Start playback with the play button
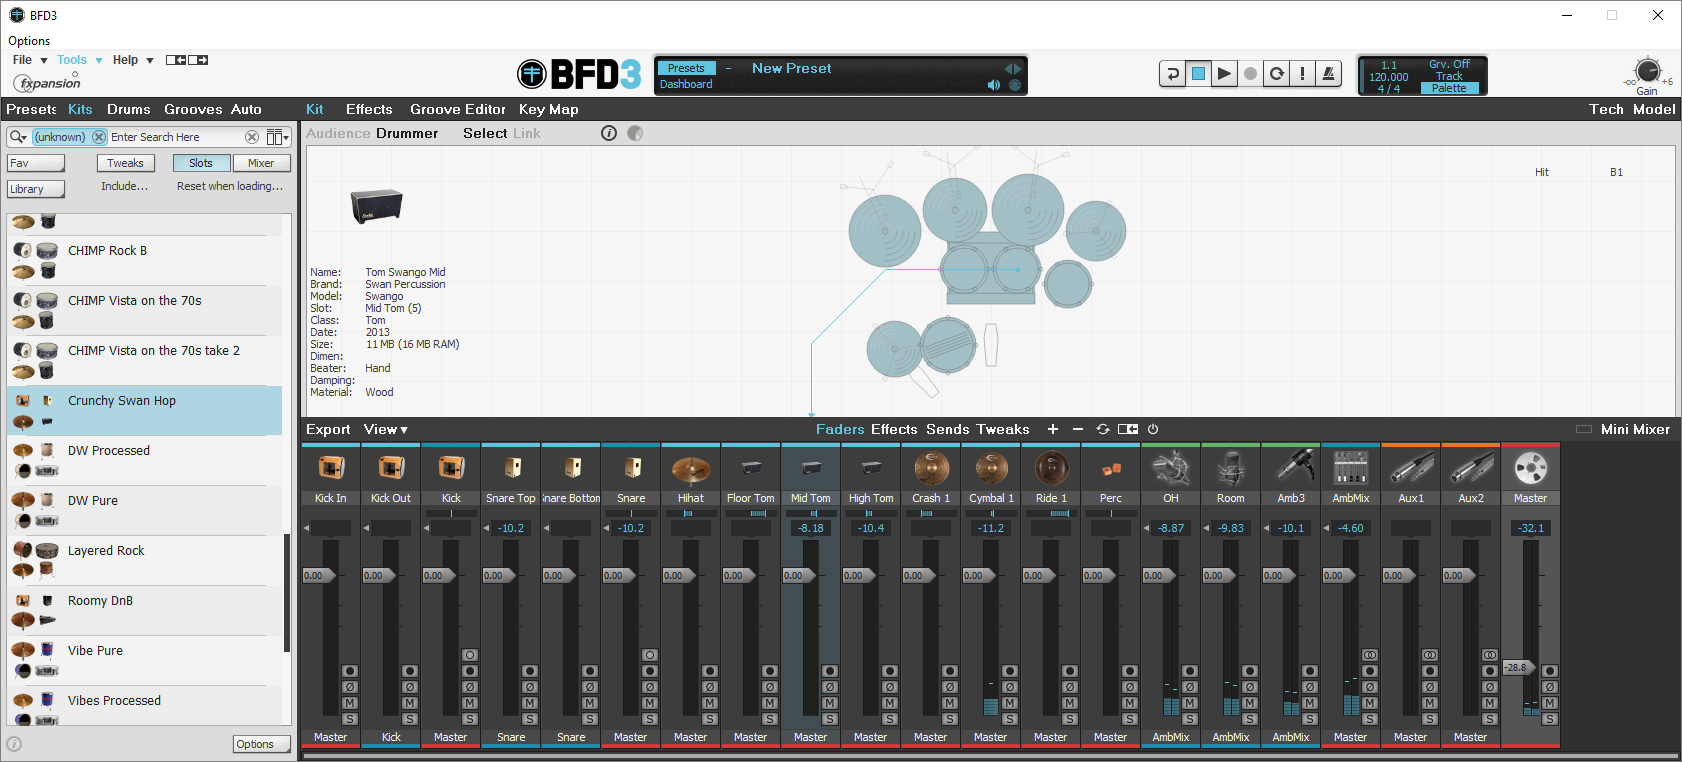Viewport: 1682px width, 762px height. 1224,73
